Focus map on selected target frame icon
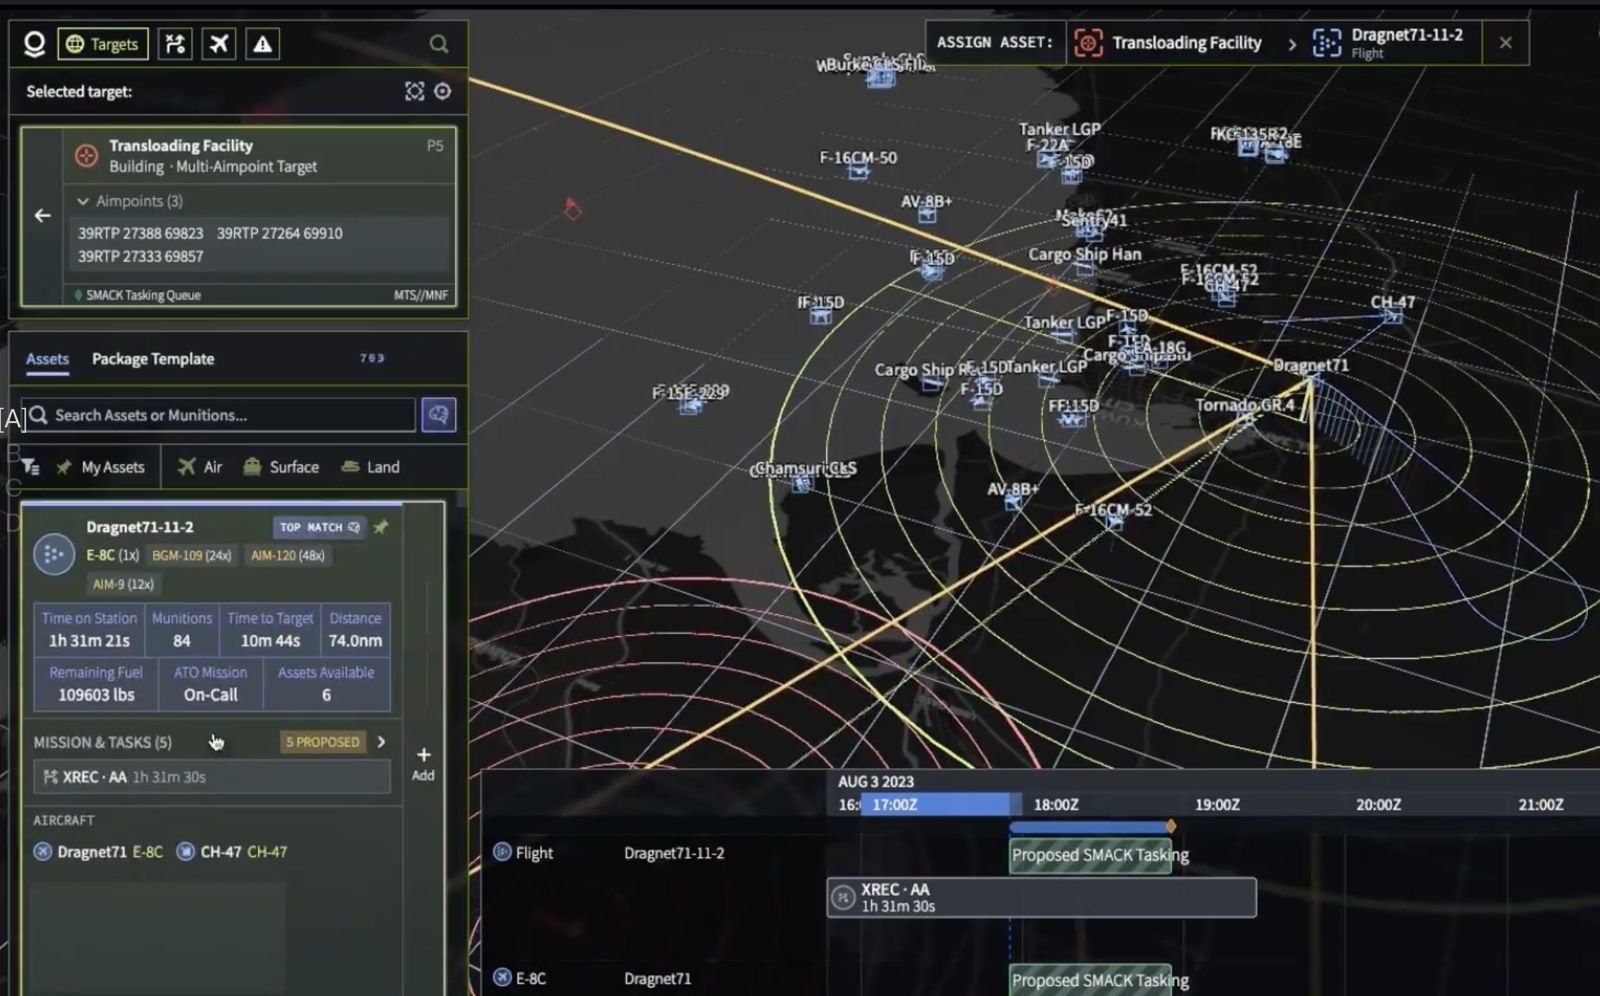The image size is (1600, 996). (x=414, y=91)
